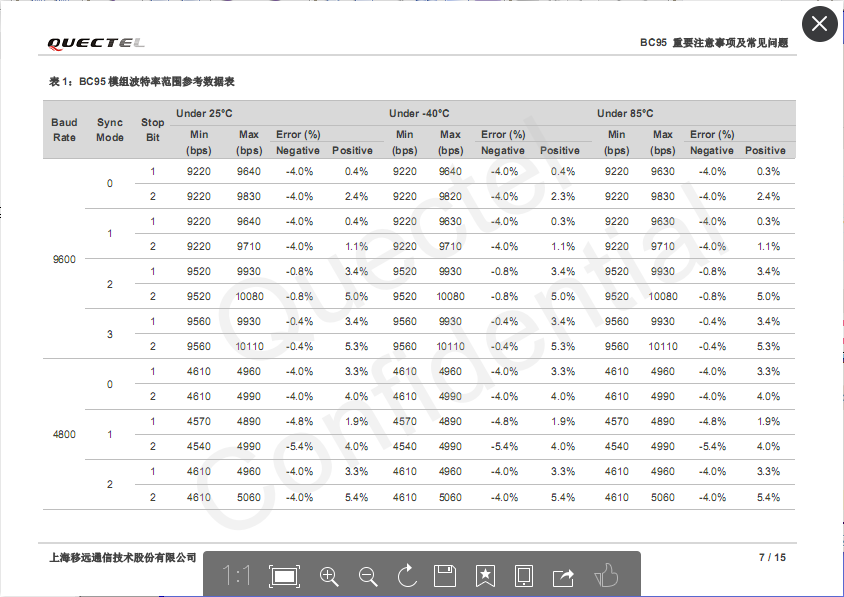
Task: Share the image with the arrow icon
Action: [564, 577]
